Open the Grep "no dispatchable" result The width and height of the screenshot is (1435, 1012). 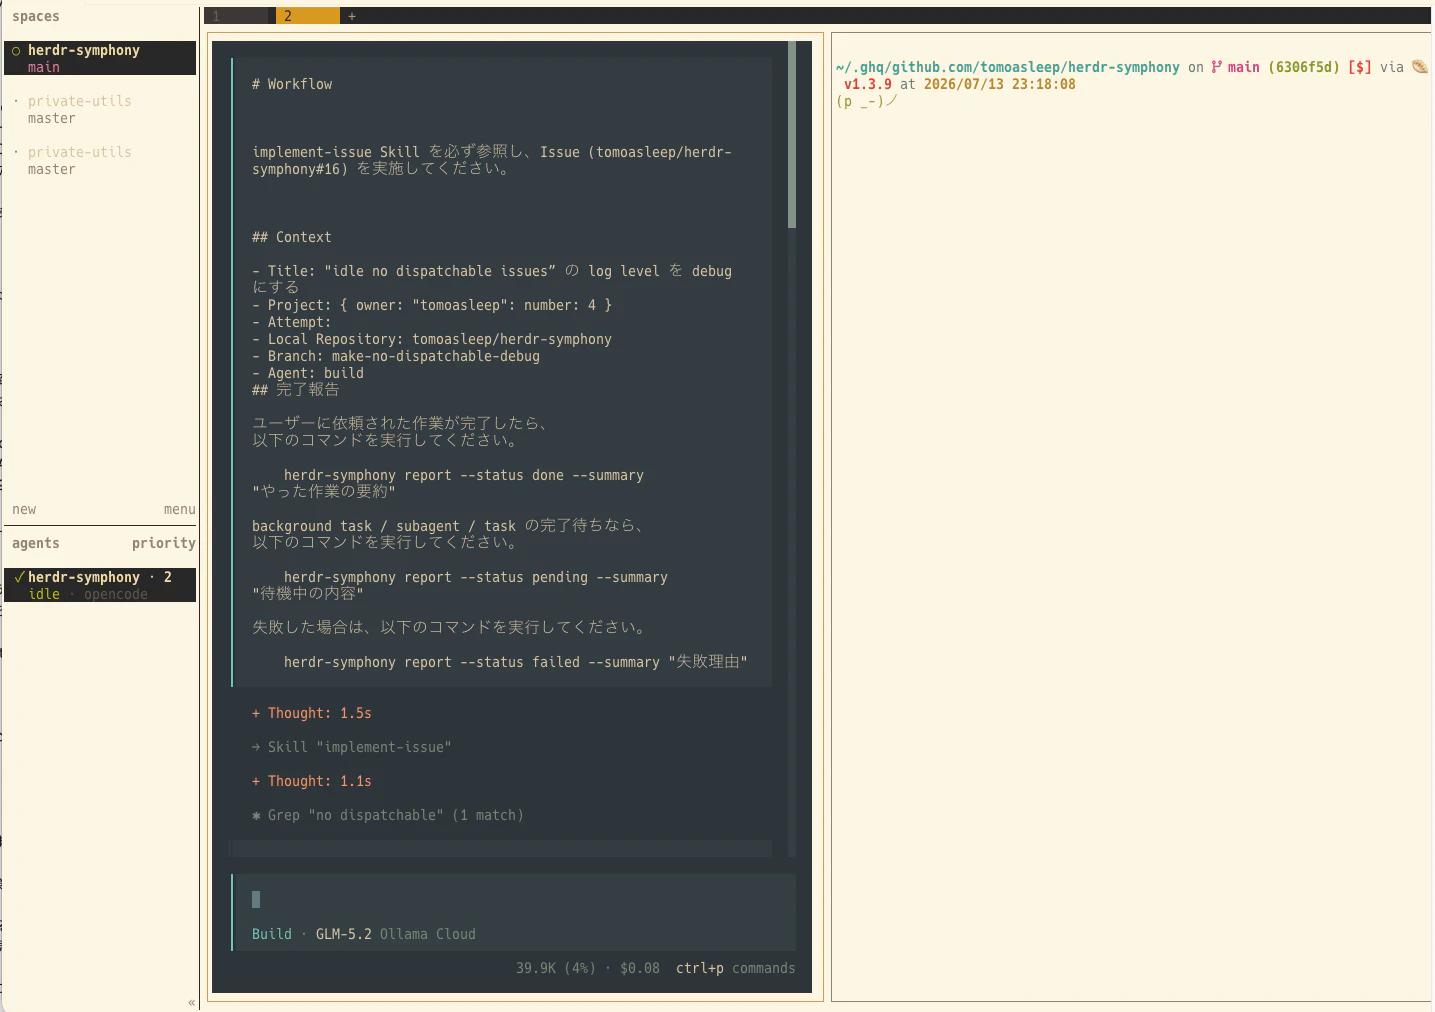388,815
